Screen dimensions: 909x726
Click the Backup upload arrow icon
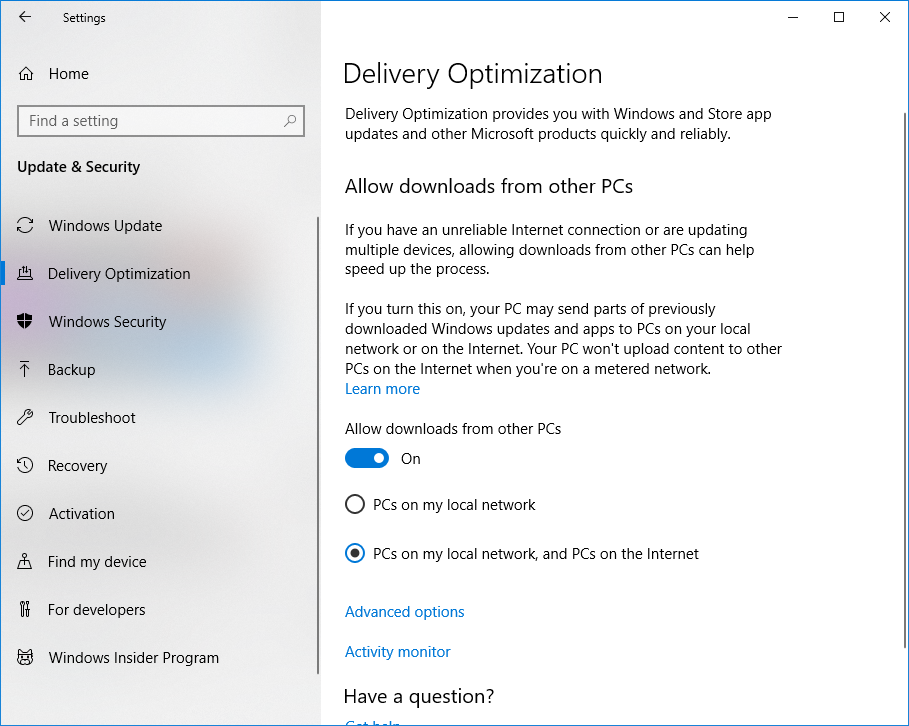[24, 369]
